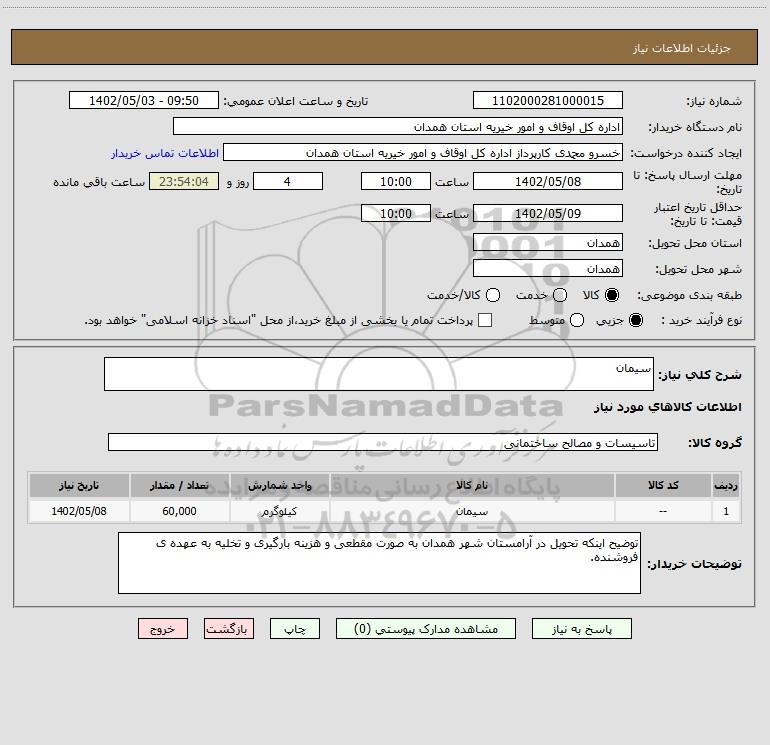The height and width of the screenshot is (745, 770).
Task: Click the سیمان cell in the goods table
Action: [x=472, y=511]
